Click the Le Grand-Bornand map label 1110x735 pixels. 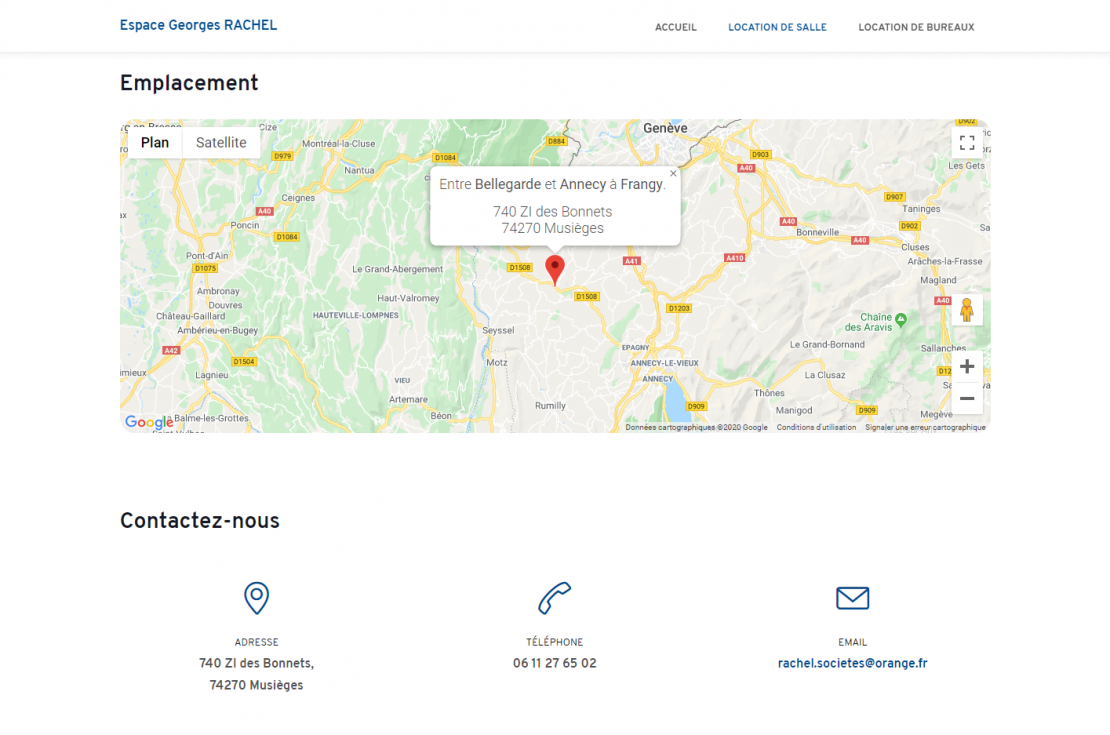[x=827, y=345]
